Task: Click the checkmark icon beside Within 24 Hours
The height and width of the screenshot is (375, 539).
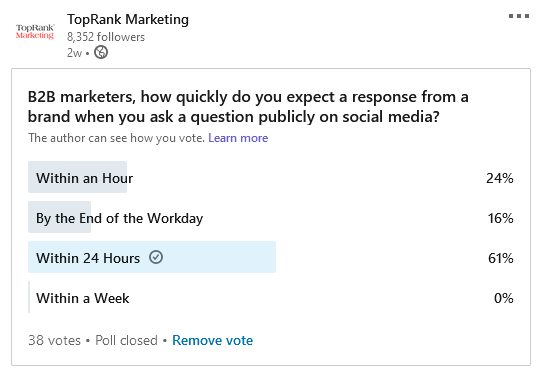Action: 156,257
